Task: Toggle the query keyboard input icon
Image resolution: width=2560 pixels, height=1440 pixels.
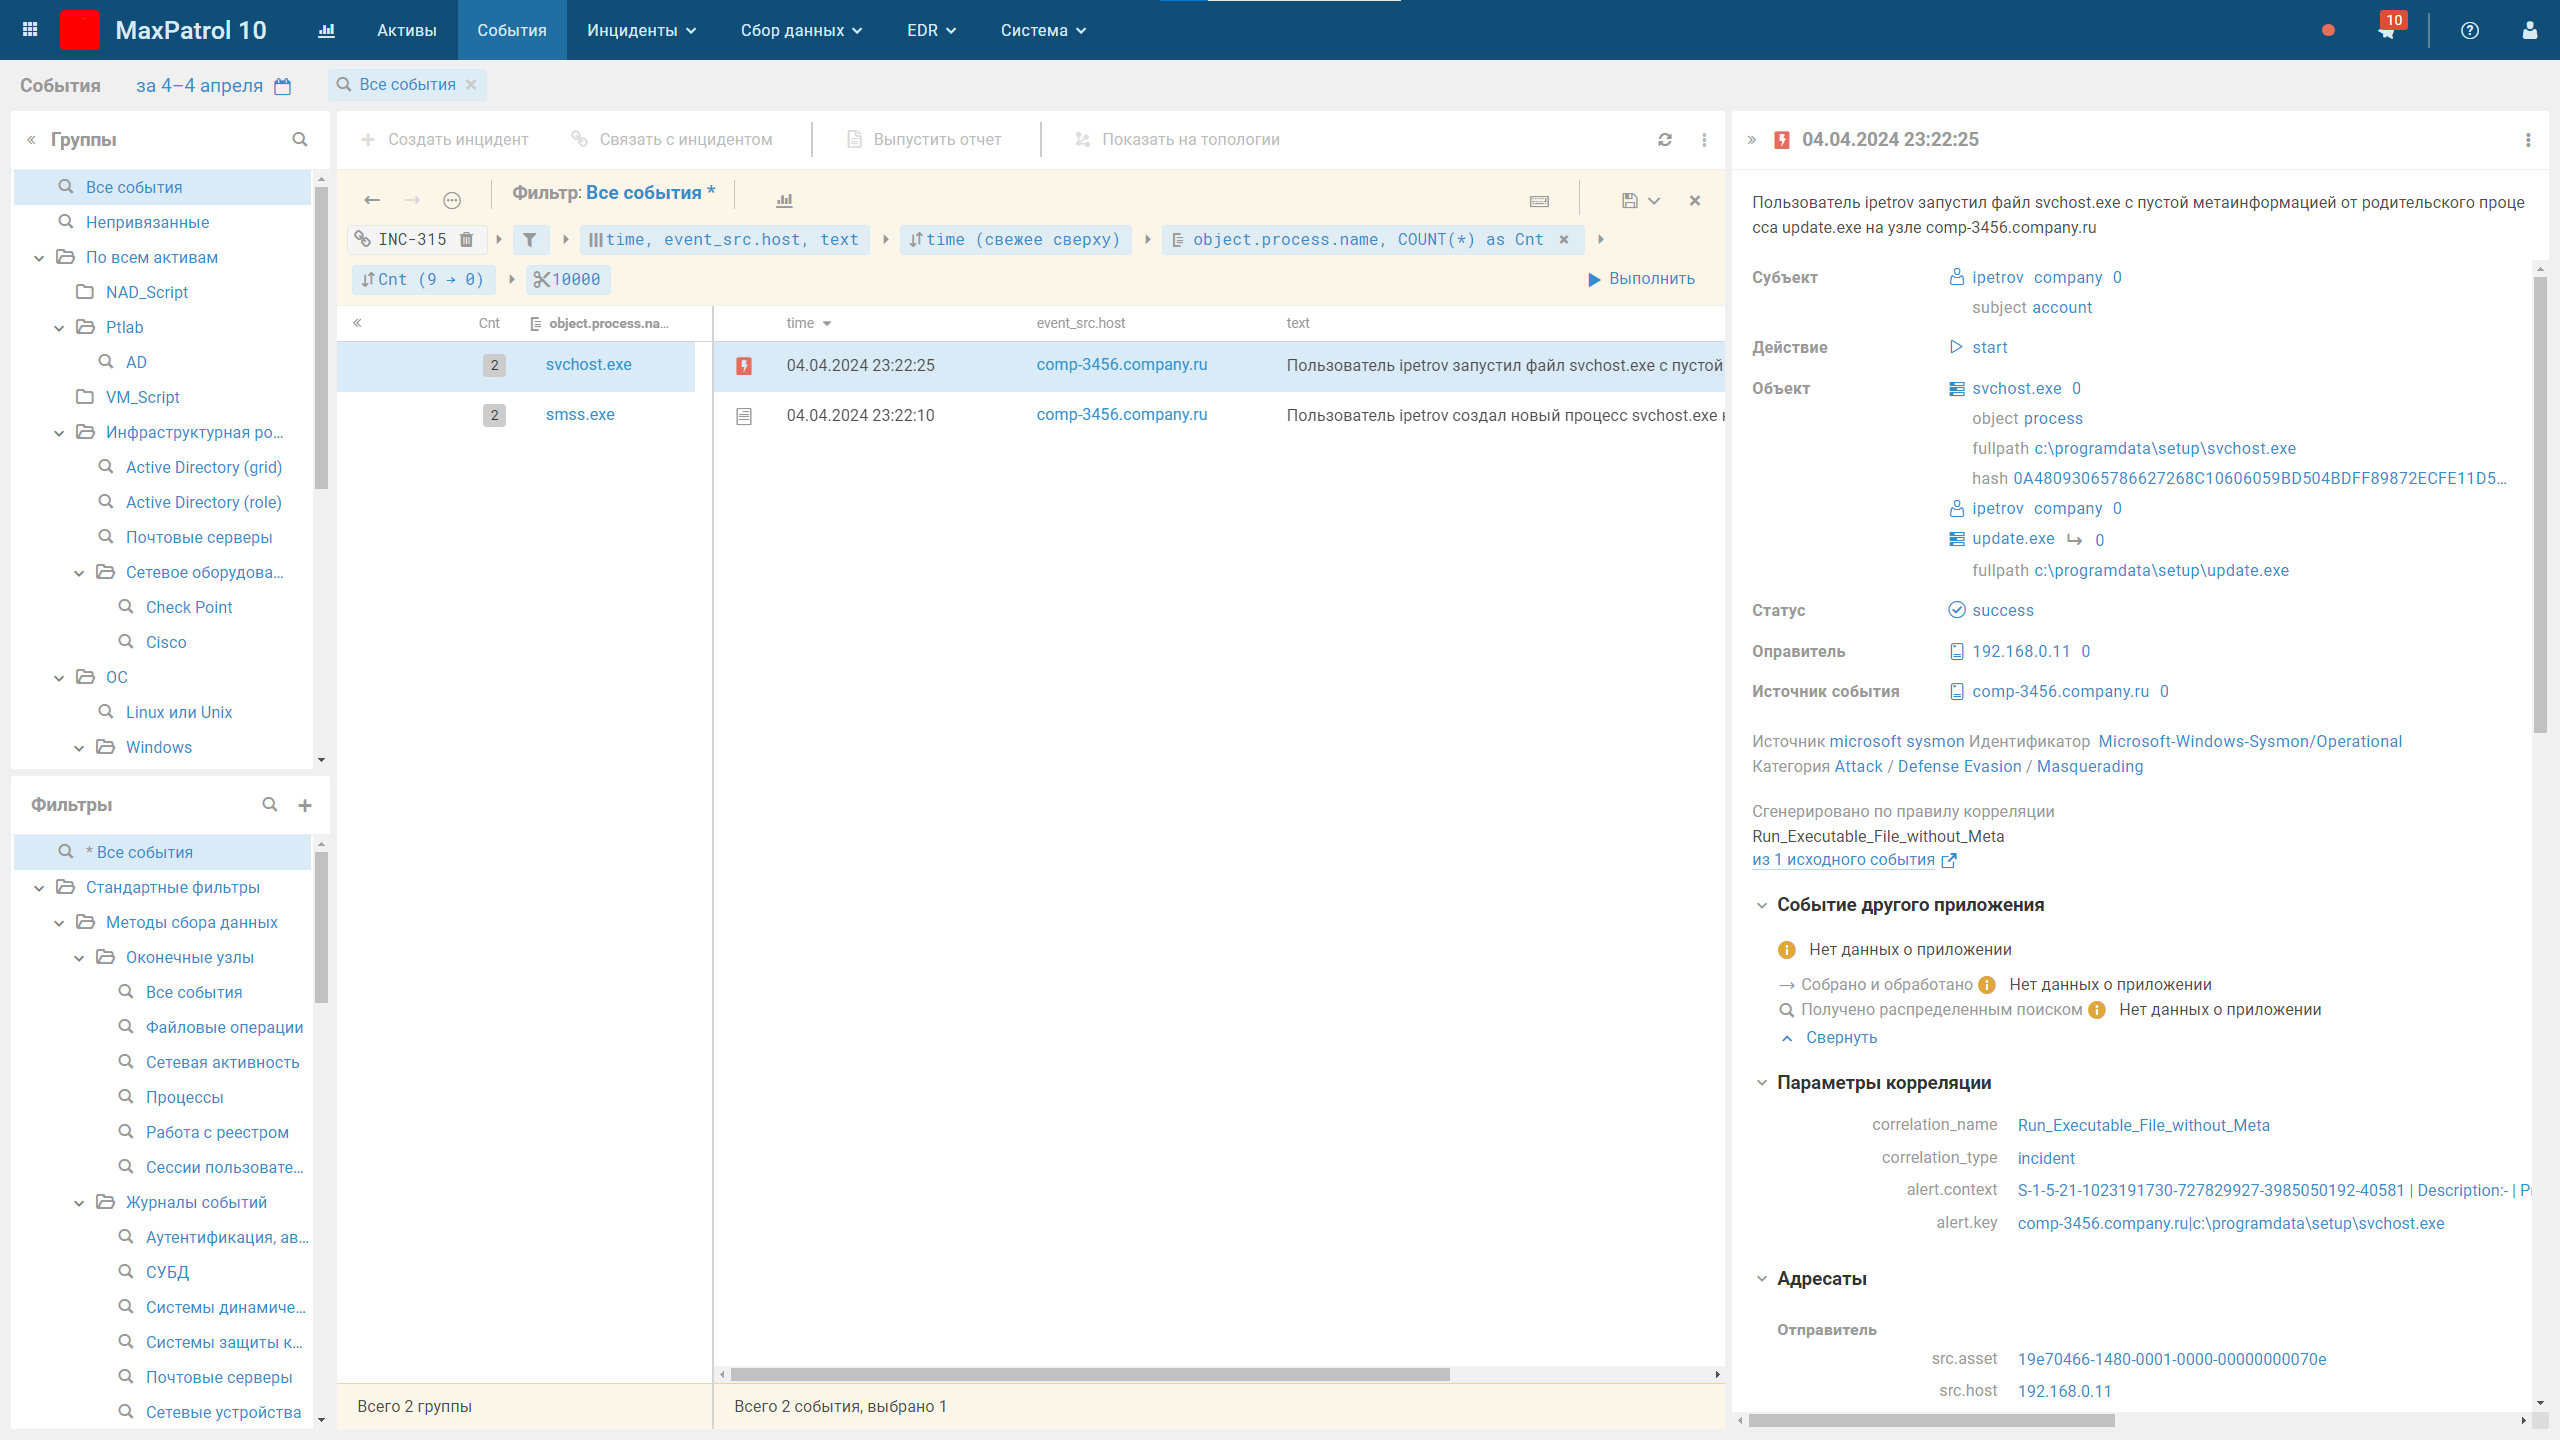Action: coord(1540,200)
